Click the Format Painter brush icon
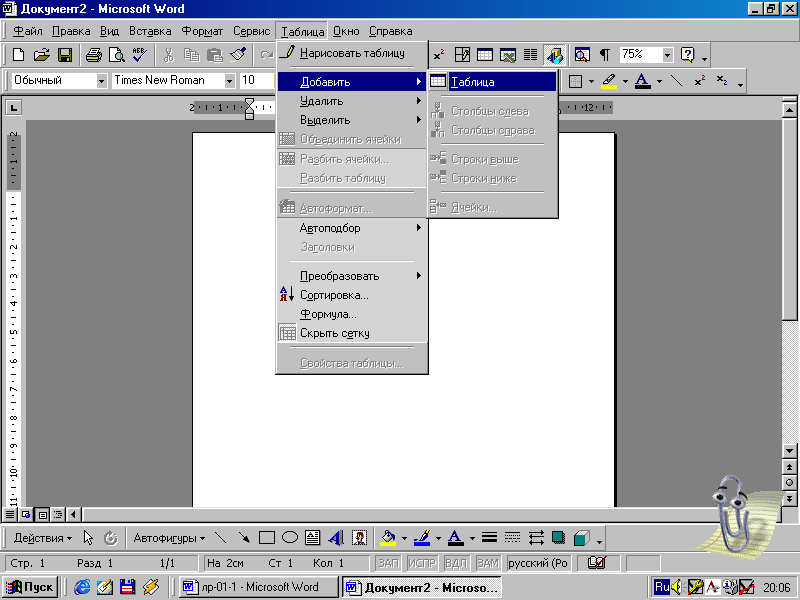 (238, 55)
